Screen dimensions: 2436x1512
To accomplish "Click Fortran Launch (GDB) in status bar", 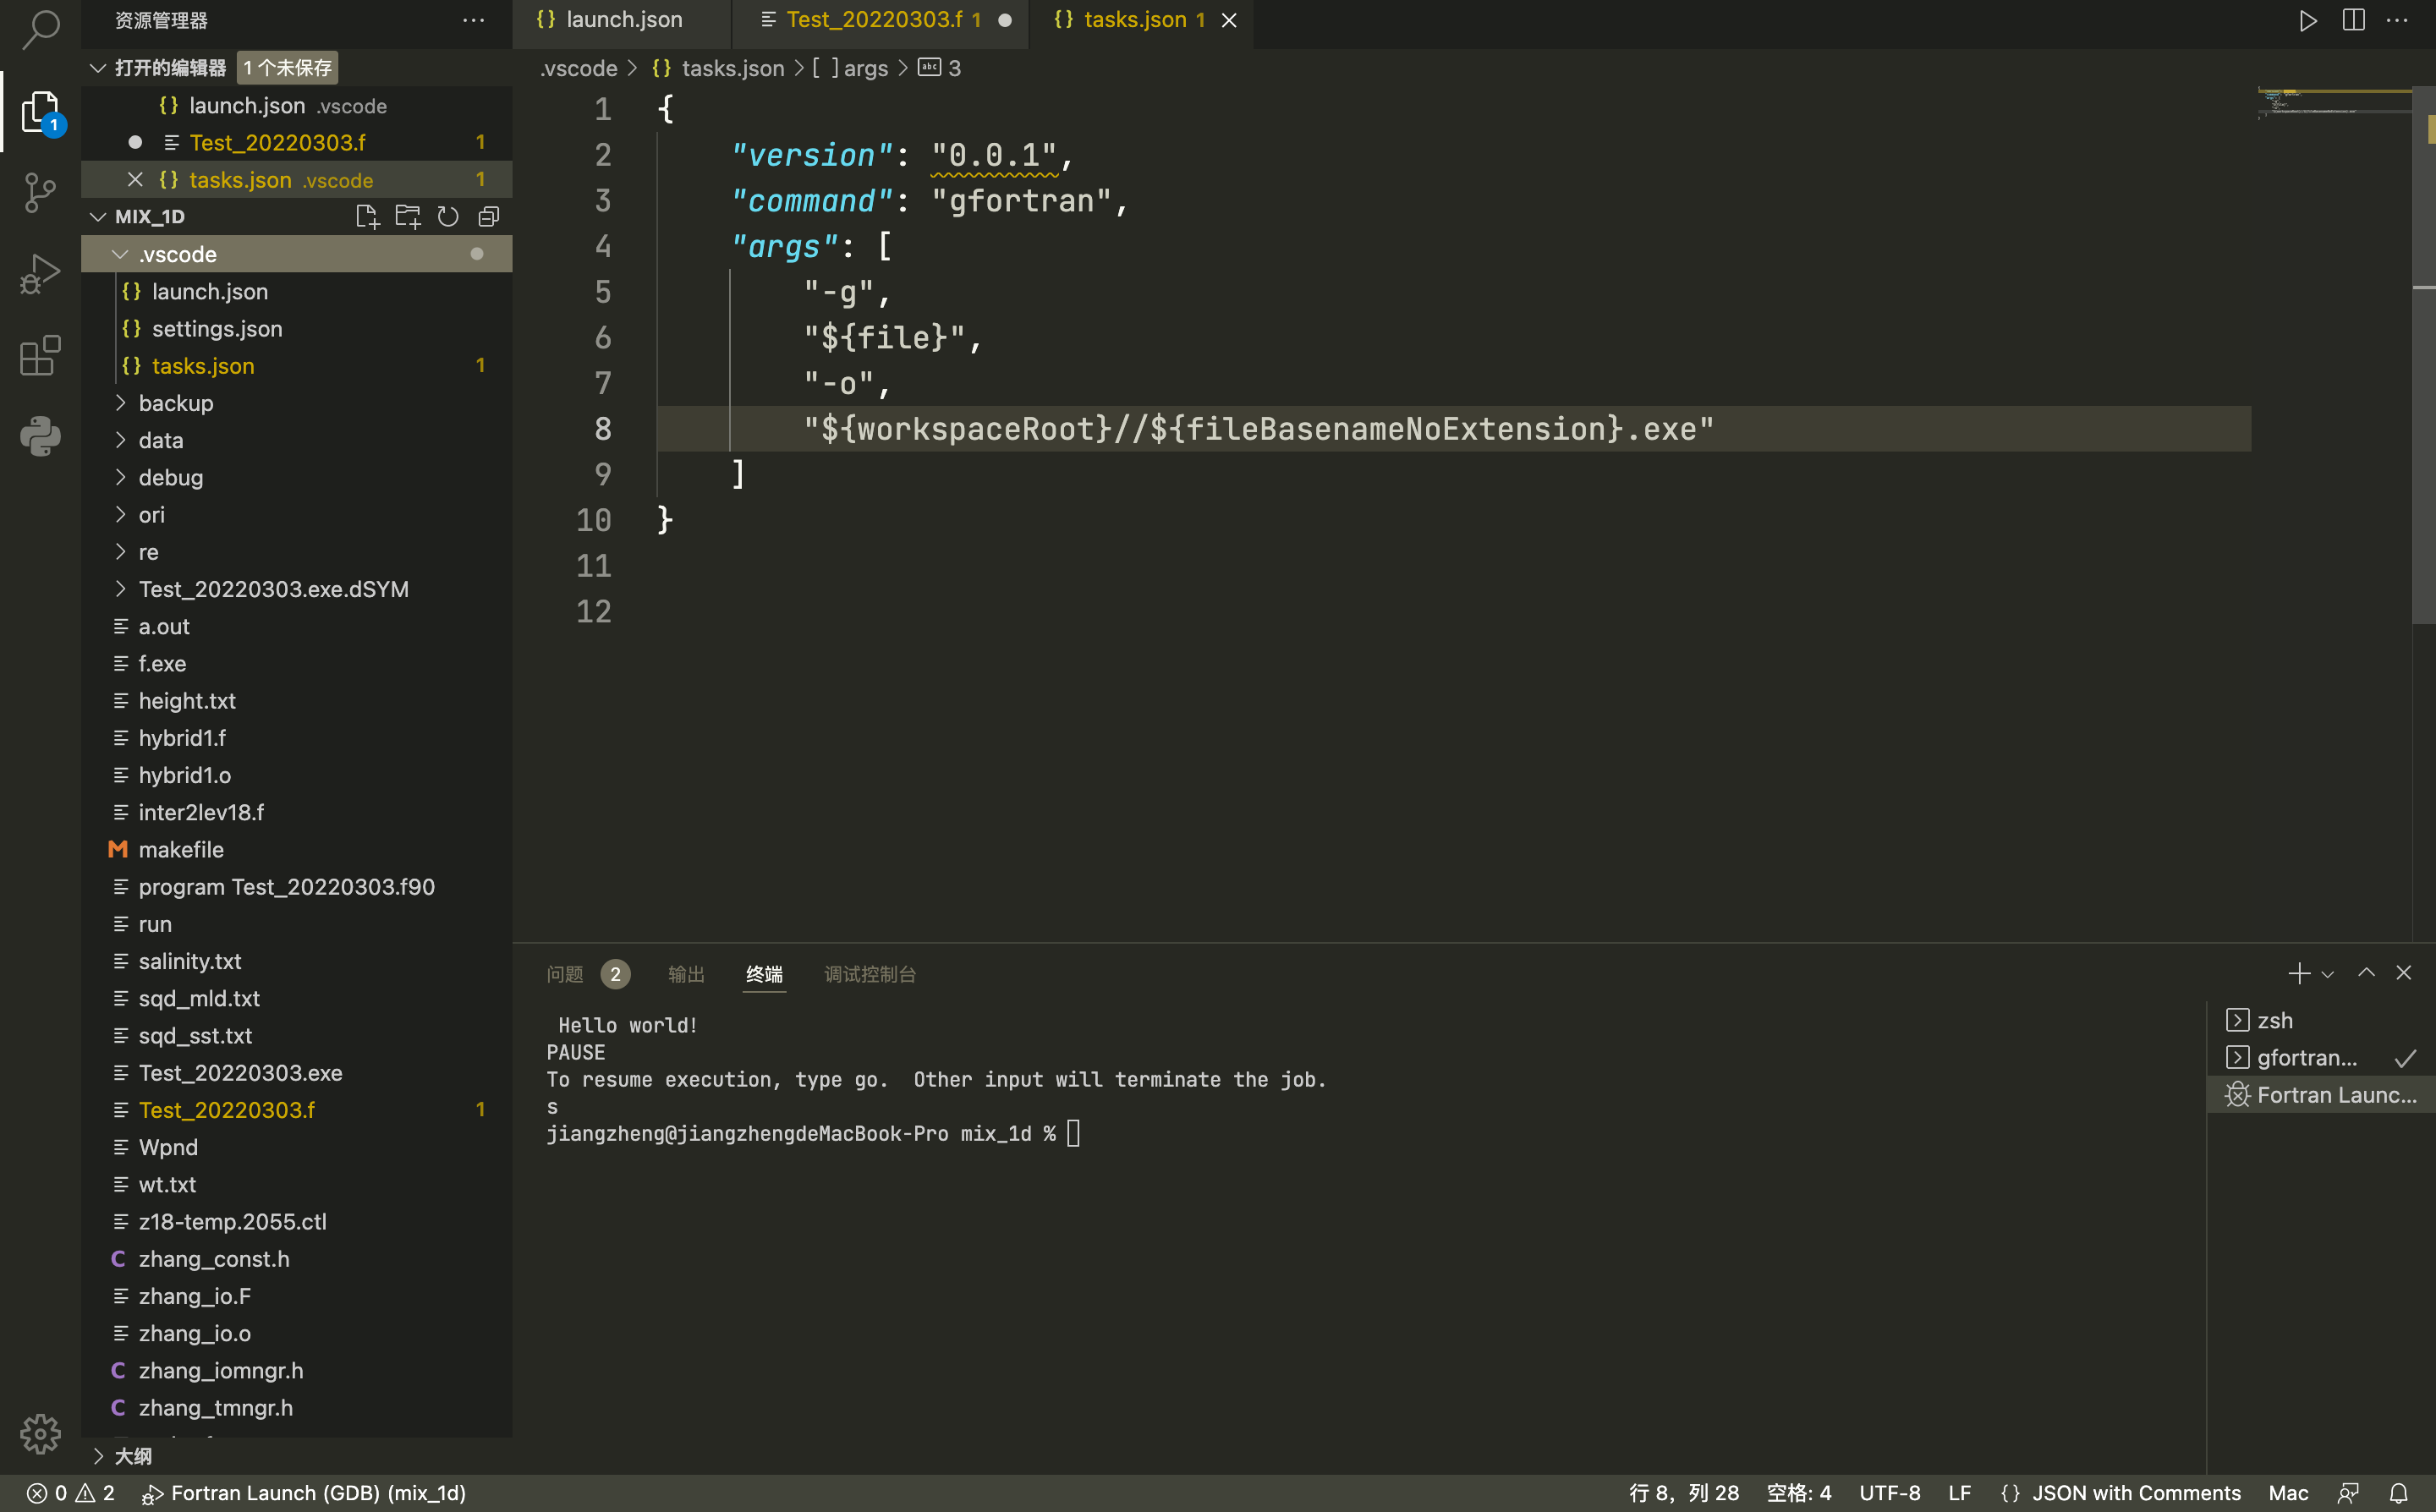I will tap(304, 1493).
